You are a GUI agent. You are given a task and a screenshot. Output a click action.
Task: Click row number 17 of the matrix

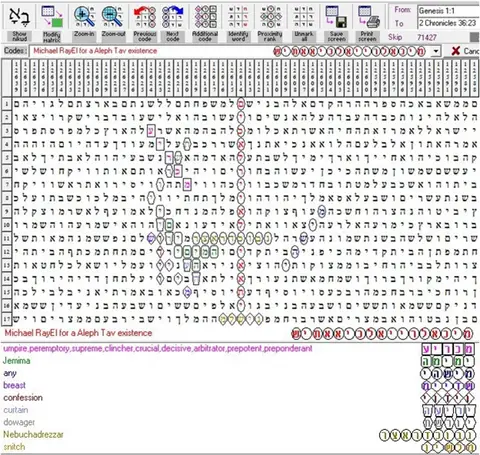coord(6,319)
